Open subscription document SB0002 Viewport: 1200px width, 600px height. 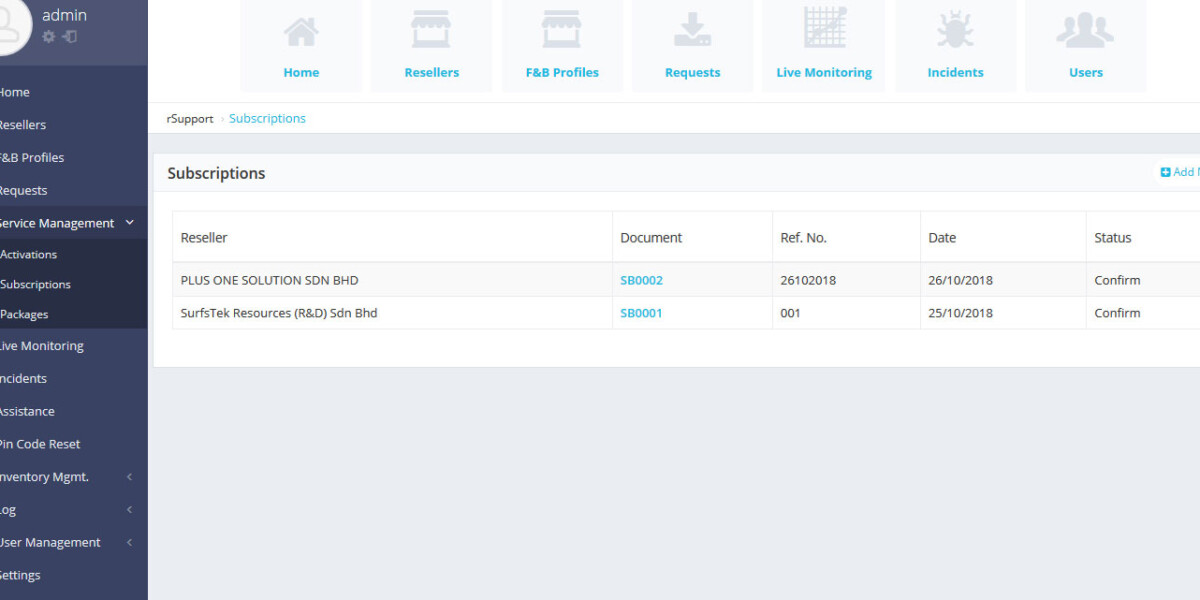point(641,280)
